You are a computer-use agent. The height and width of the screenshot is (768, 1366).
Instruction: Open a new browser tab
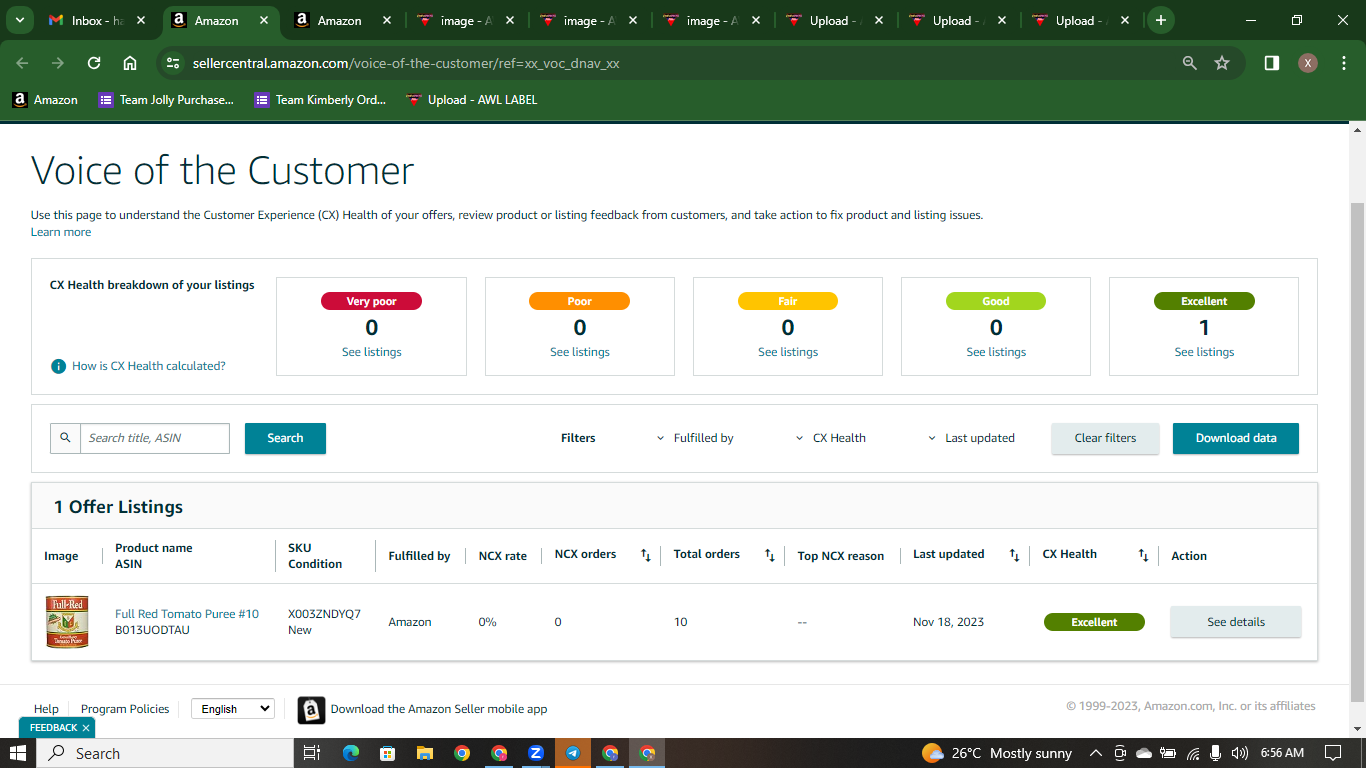(x=1160, y=20)
